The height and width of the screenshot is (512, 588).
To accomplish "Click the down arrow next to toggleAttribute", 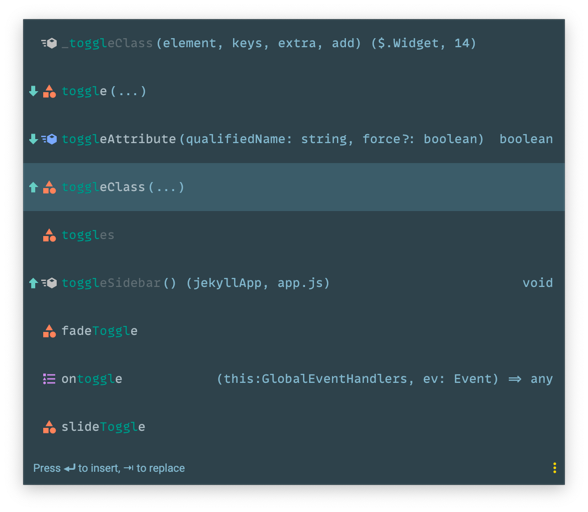I will (x=33, y=139).
